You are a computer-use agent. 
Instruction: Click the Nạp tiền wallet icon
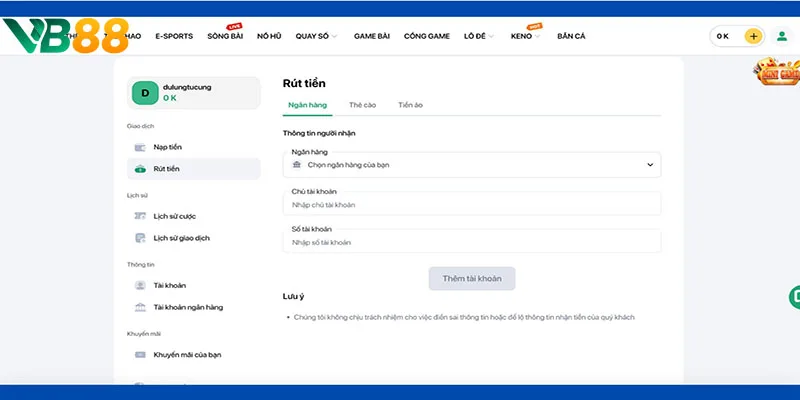[x=140, y=147]
